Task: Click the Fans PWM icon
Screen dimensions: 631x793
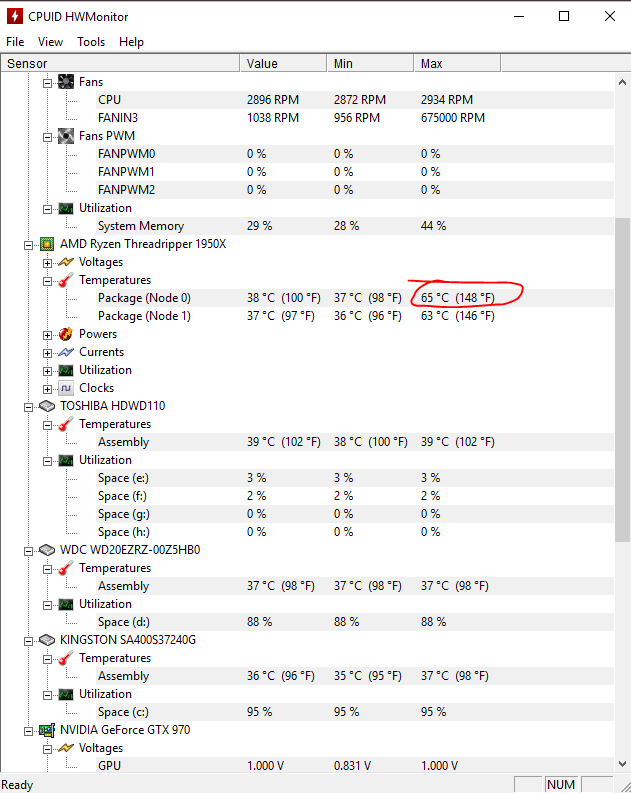Action: click(66, 136)
